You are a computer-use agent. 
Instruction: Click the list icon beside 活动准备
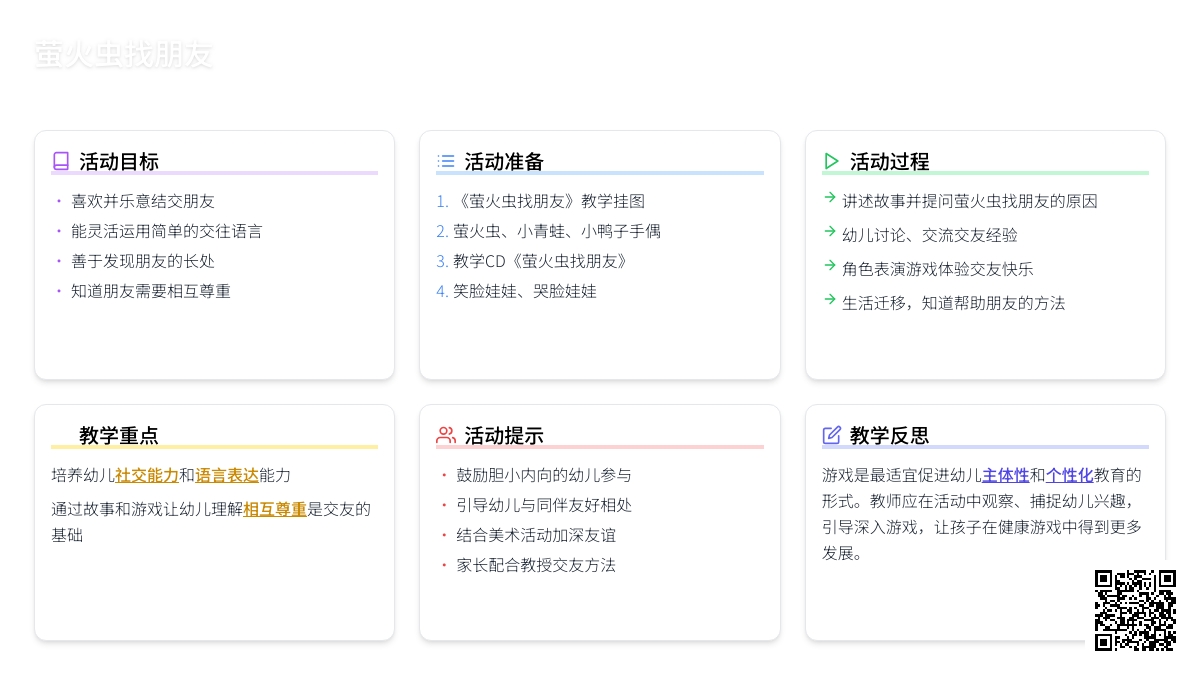(446, 161)
